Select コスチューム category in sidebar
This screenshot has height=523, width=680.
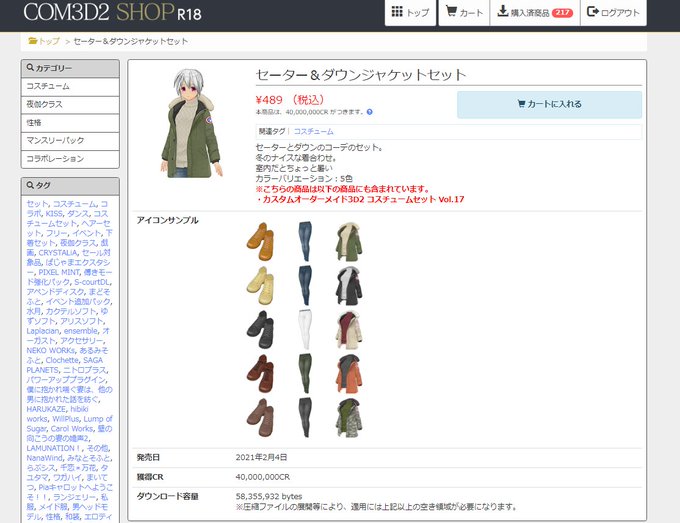tap(70, 86)
